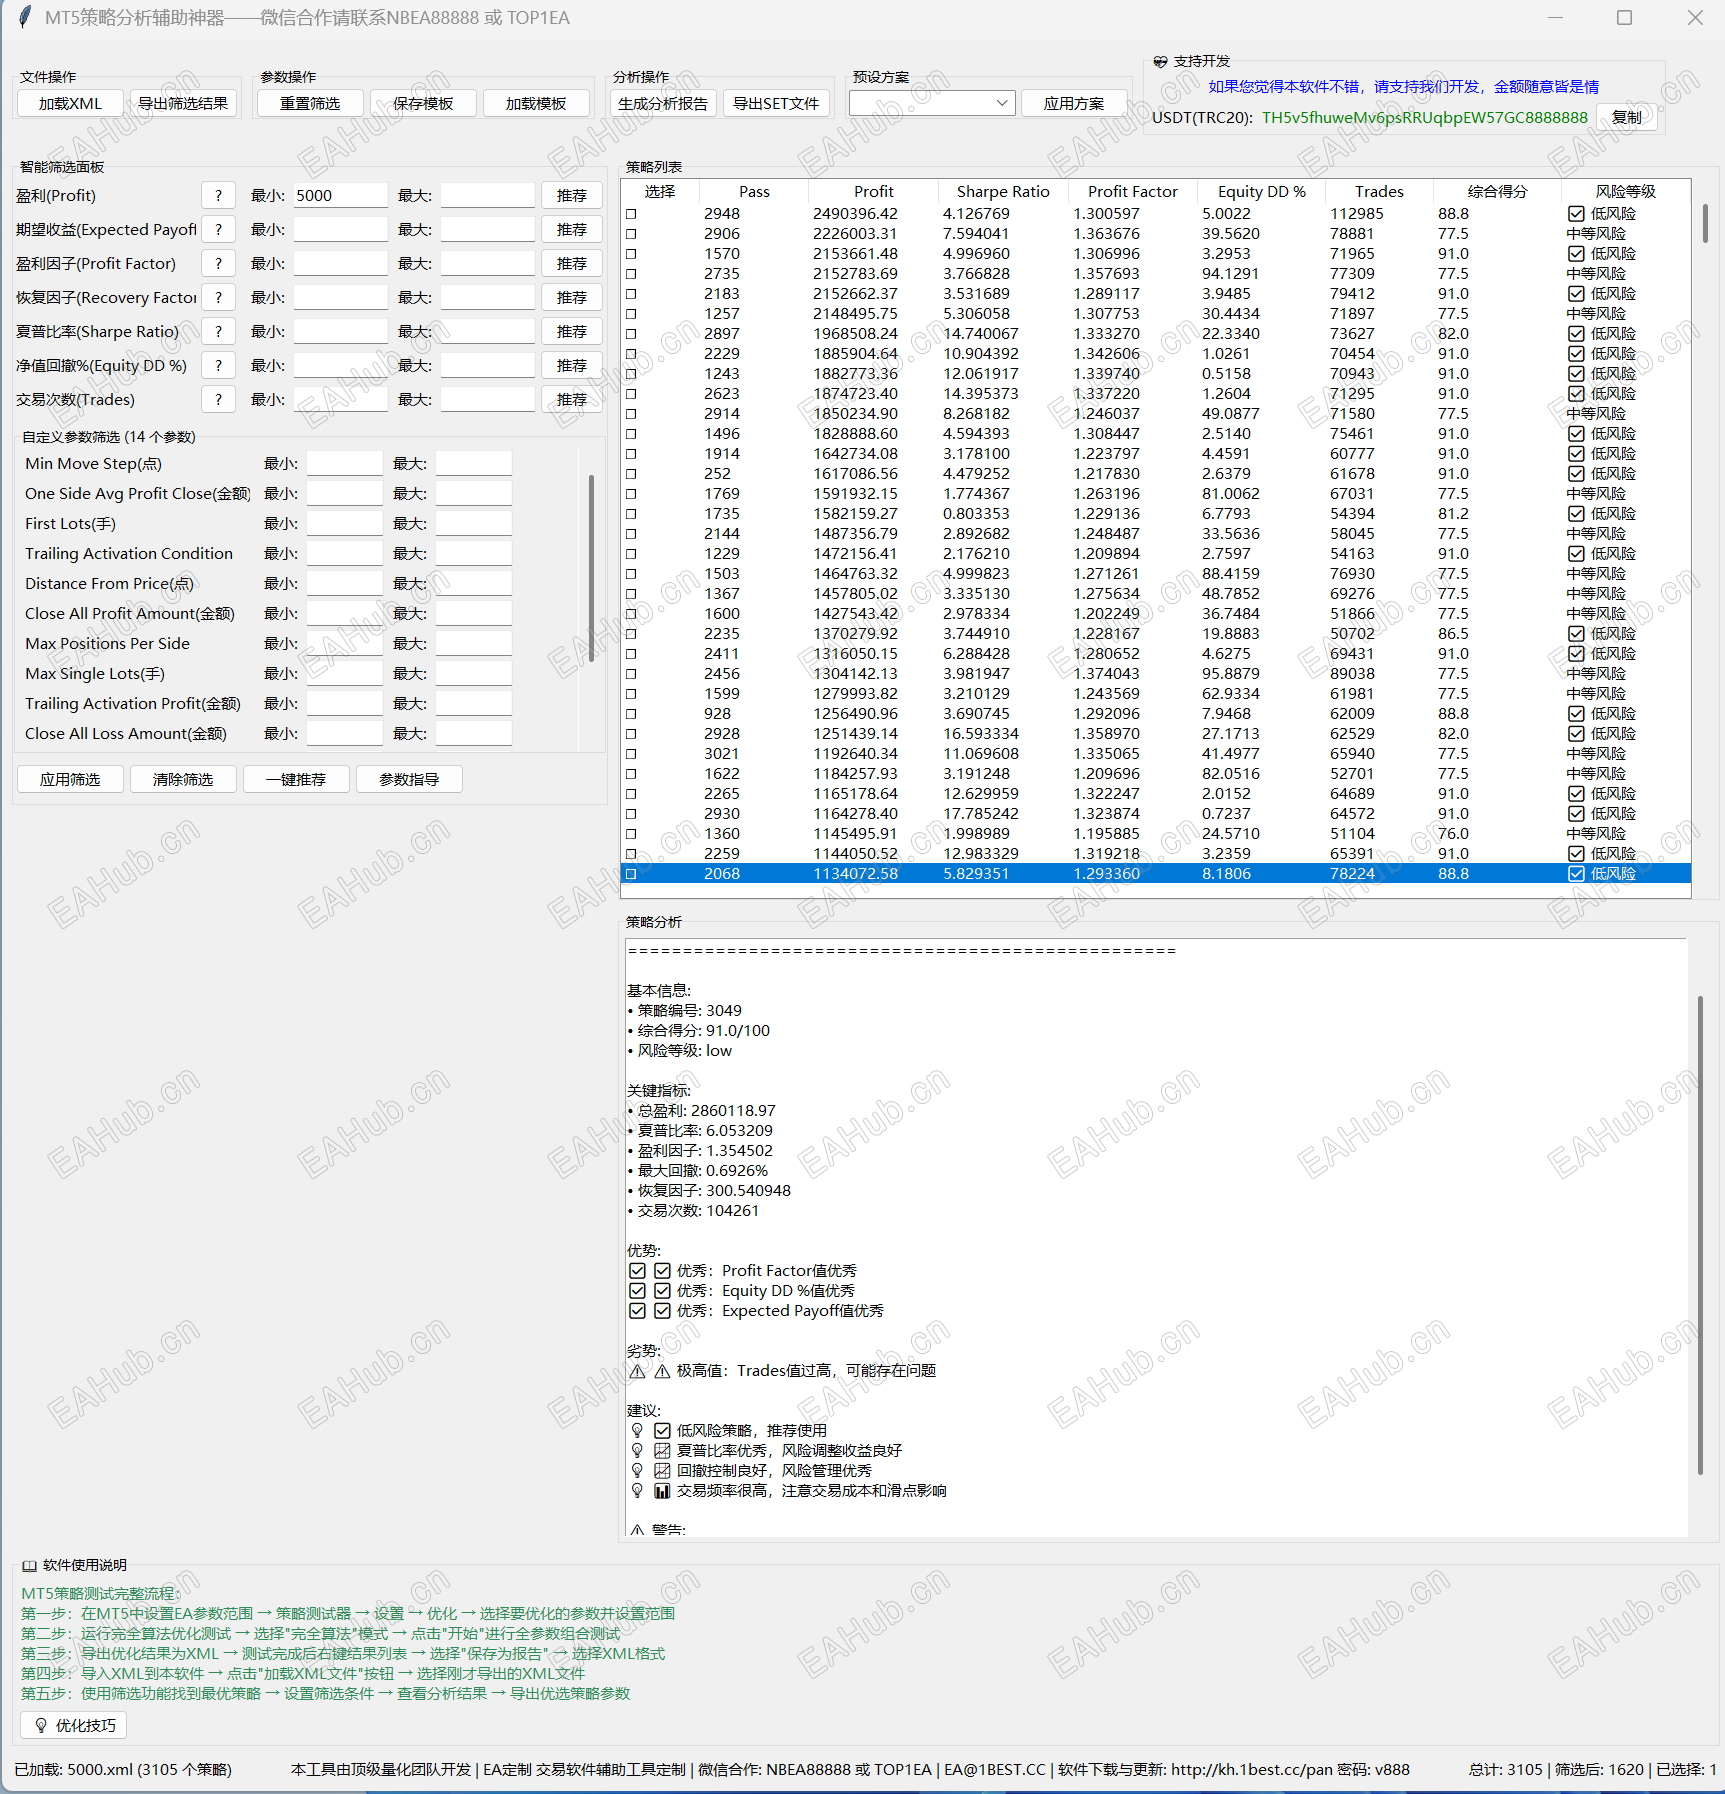Click the book icon next to 软件使用说明

(x=30, y=1565)
